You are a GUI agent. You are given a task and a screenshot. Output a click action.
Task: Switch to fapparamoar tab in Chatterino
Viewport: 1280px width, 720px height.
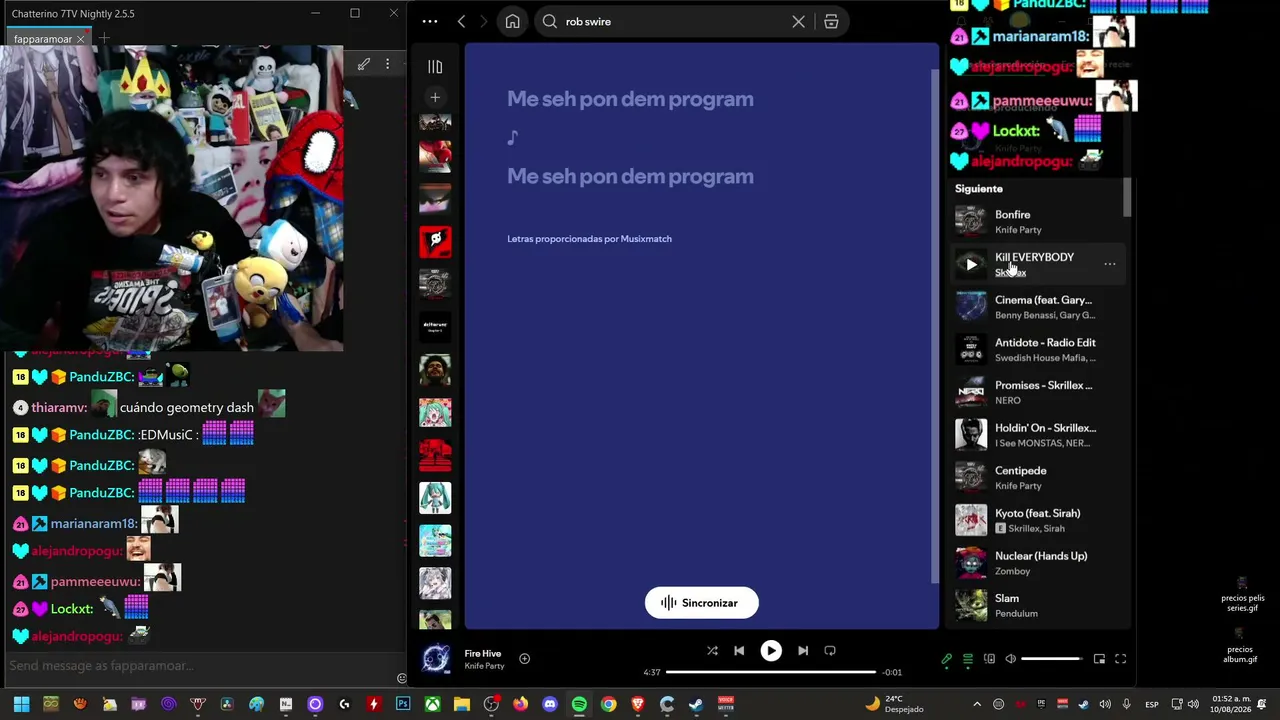43,39
